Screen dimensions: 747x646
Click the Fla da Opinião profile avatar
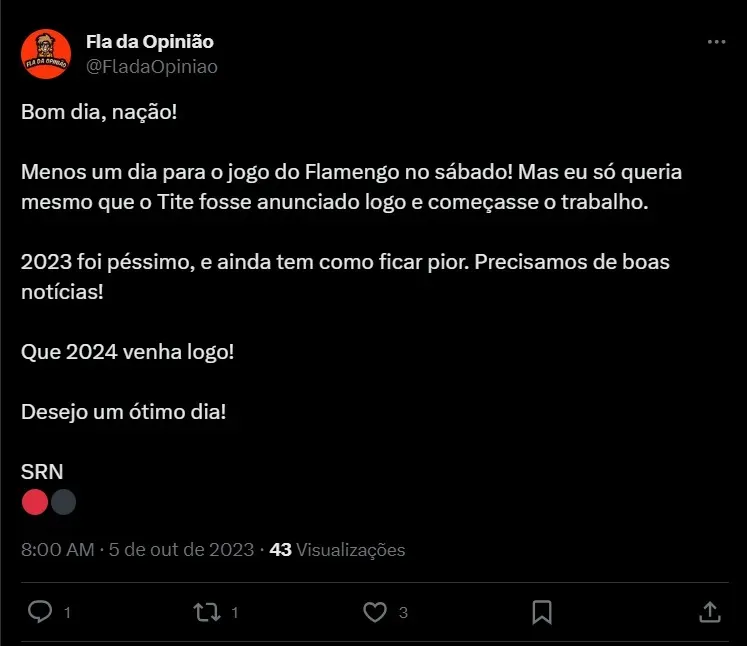(x=46, y=54)
